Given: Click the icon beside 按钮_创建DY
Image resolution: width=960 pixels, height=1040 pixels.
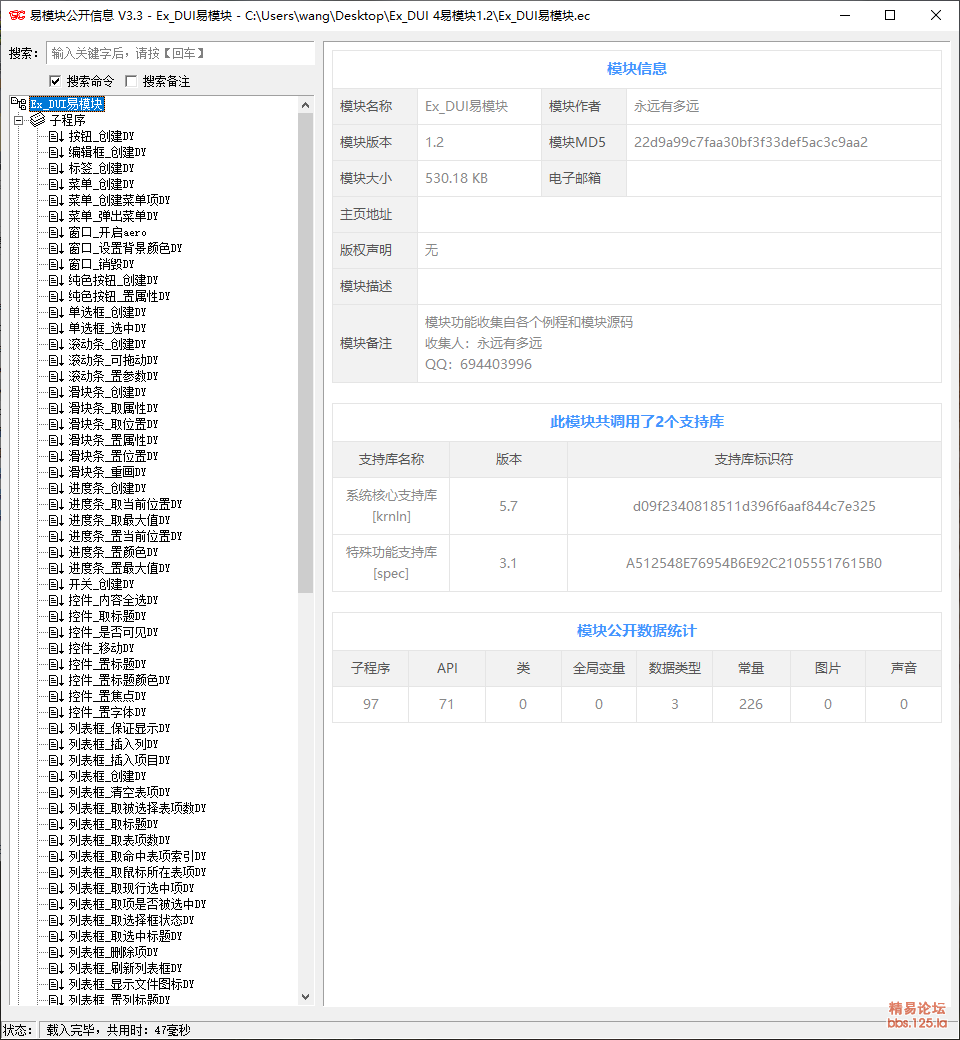Looking at the screenshot, I should point(56,136).
